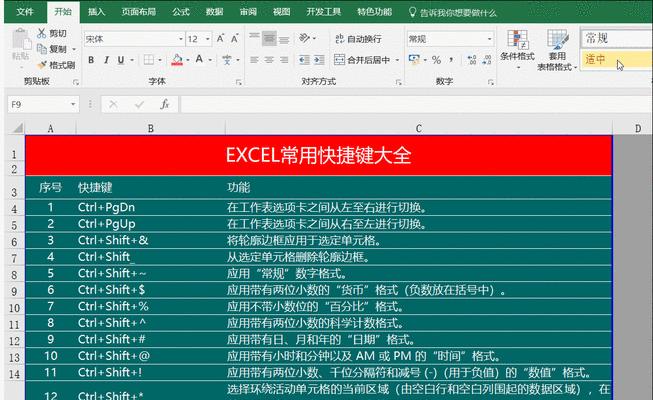The width and height of the screenshot is (653, 400).
Task: Expand the font color dropdown arrow
Action: [x=210, y=60]
